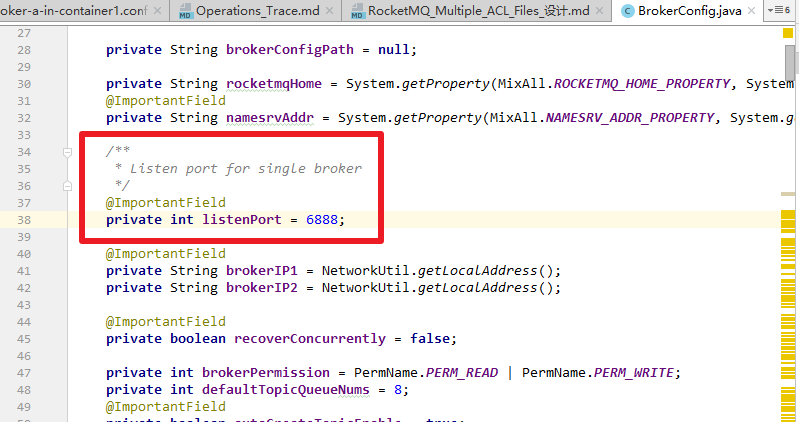Click line number 45 in the gutter

click(24, 339)
